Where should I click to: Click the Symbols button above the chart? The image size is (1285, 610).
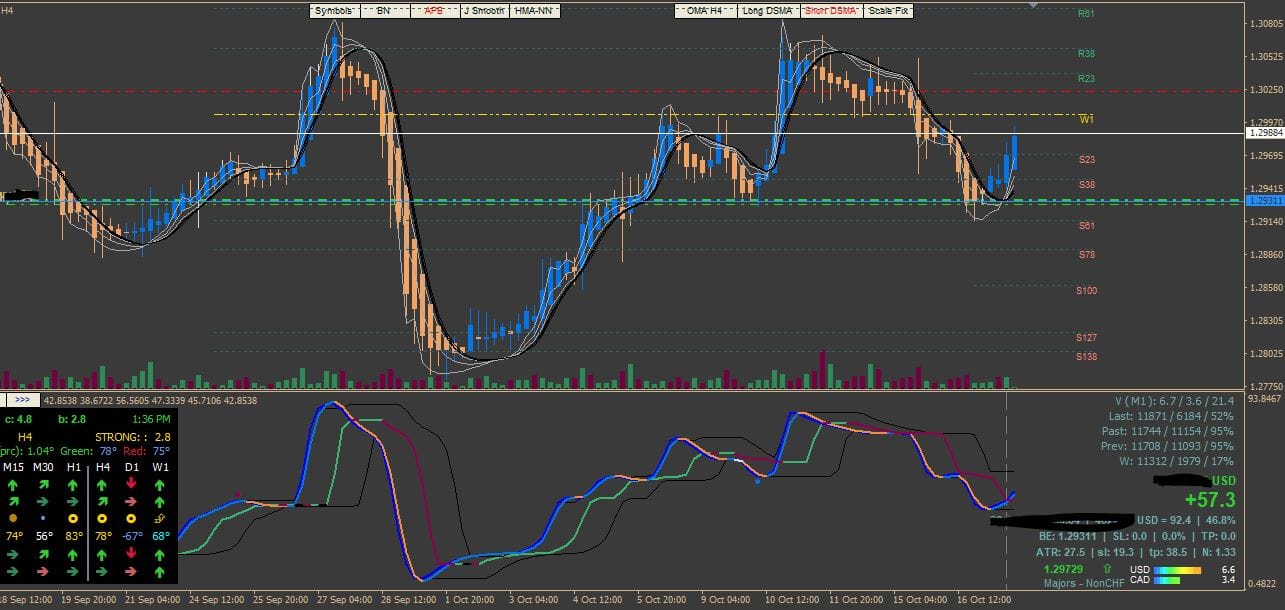coord(333,11)
